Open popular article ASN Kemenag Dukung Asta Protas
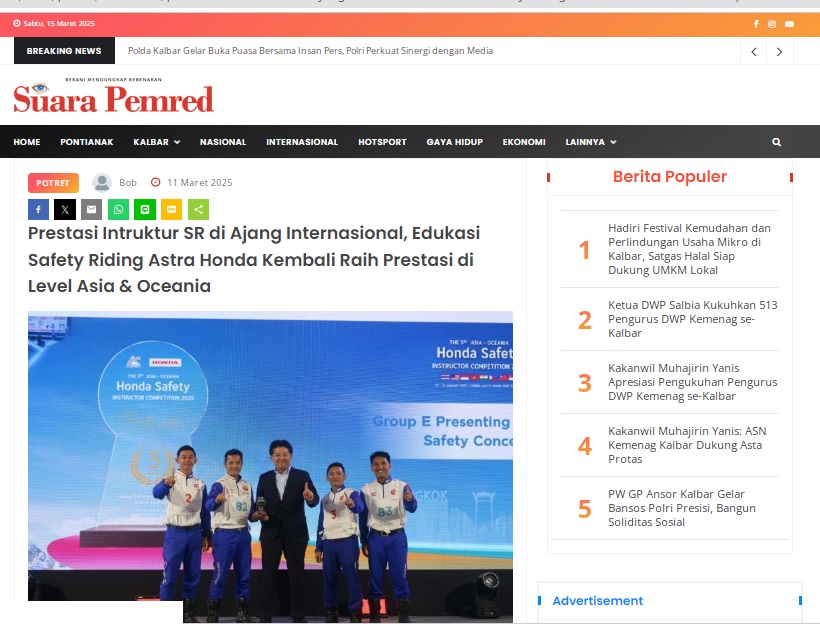Viewport: 820px width, 629px height. click(687, 445)
